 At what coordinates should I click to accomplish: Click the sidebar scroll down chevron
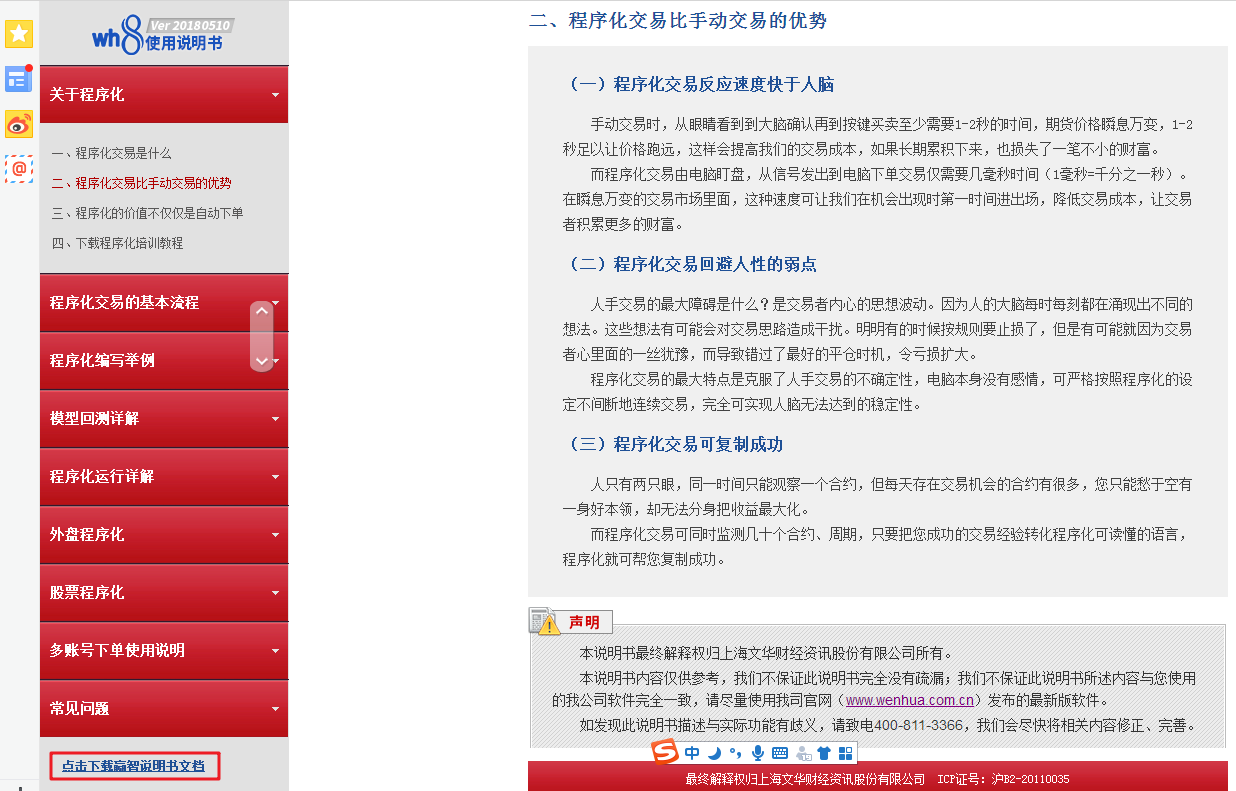(x=262, y=360)
